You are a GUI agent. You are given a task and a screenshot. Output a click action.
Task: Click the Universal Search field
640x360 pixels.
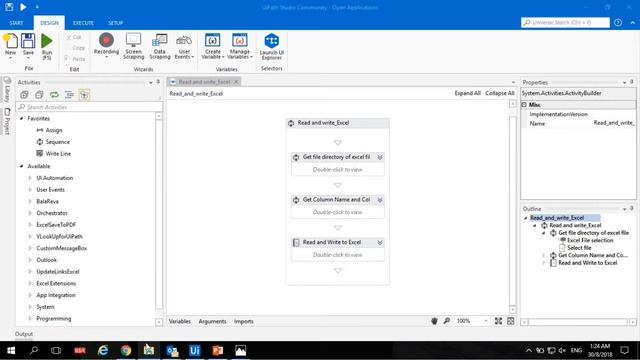(x=565, y=22)
